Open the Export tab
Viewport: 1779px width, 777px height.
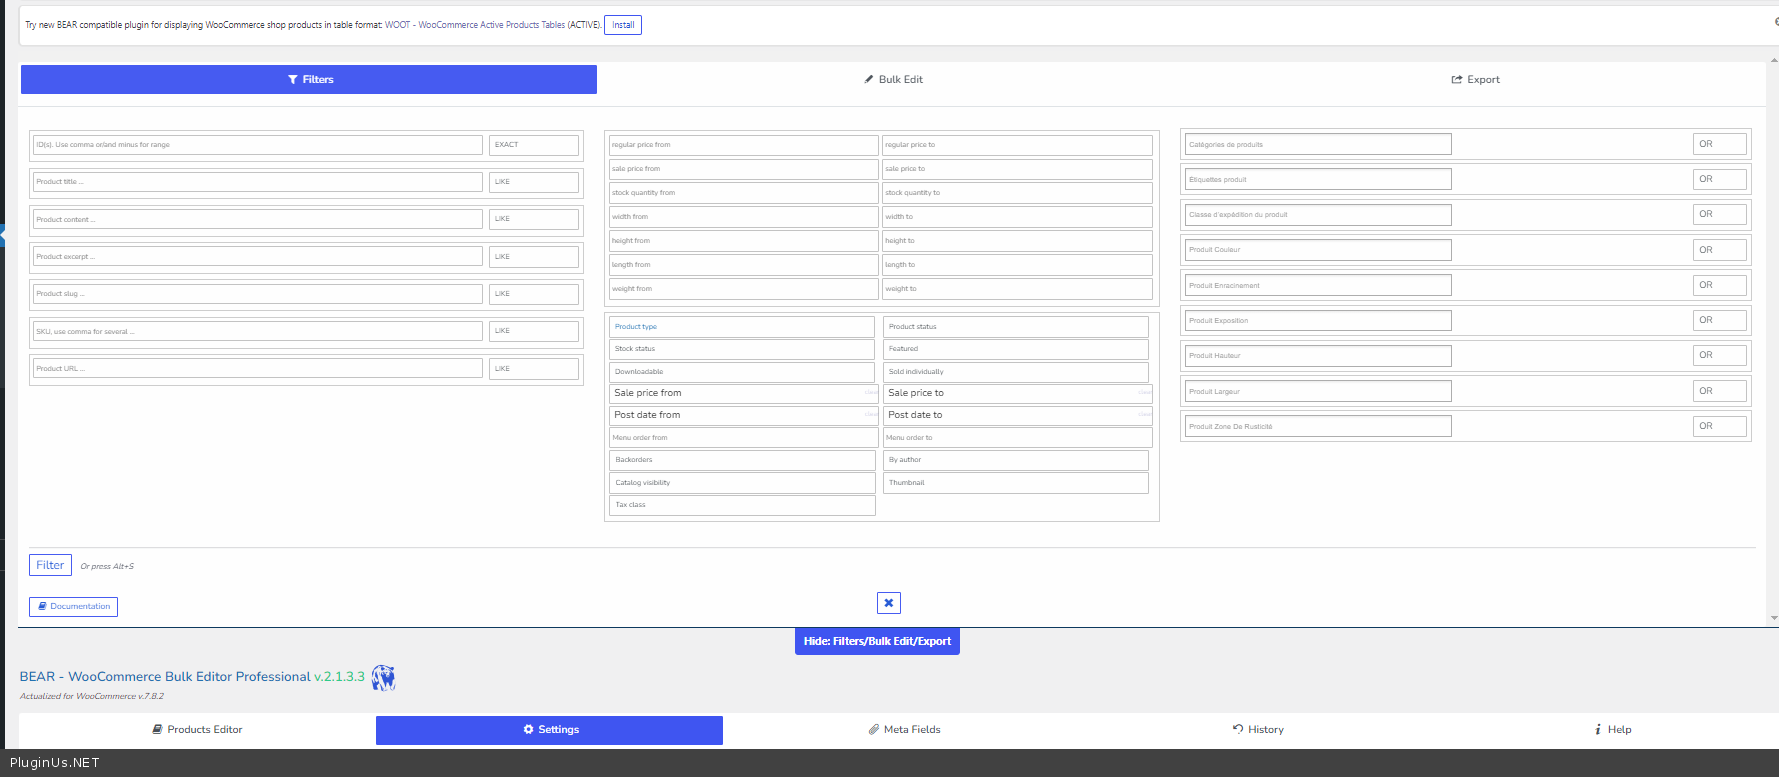pos(1475,80)
